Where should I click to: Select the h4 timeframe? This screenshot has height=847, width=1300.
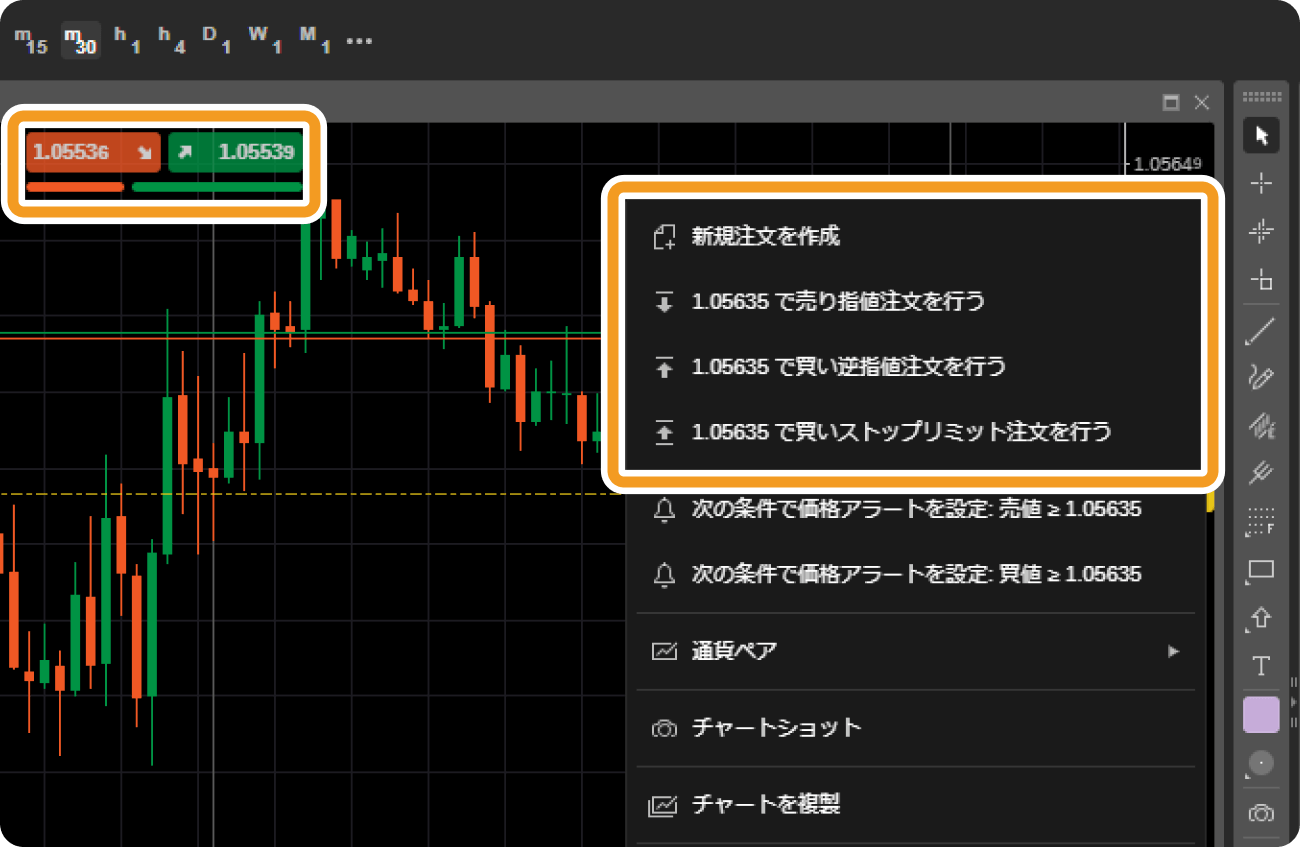pos(172,40)
